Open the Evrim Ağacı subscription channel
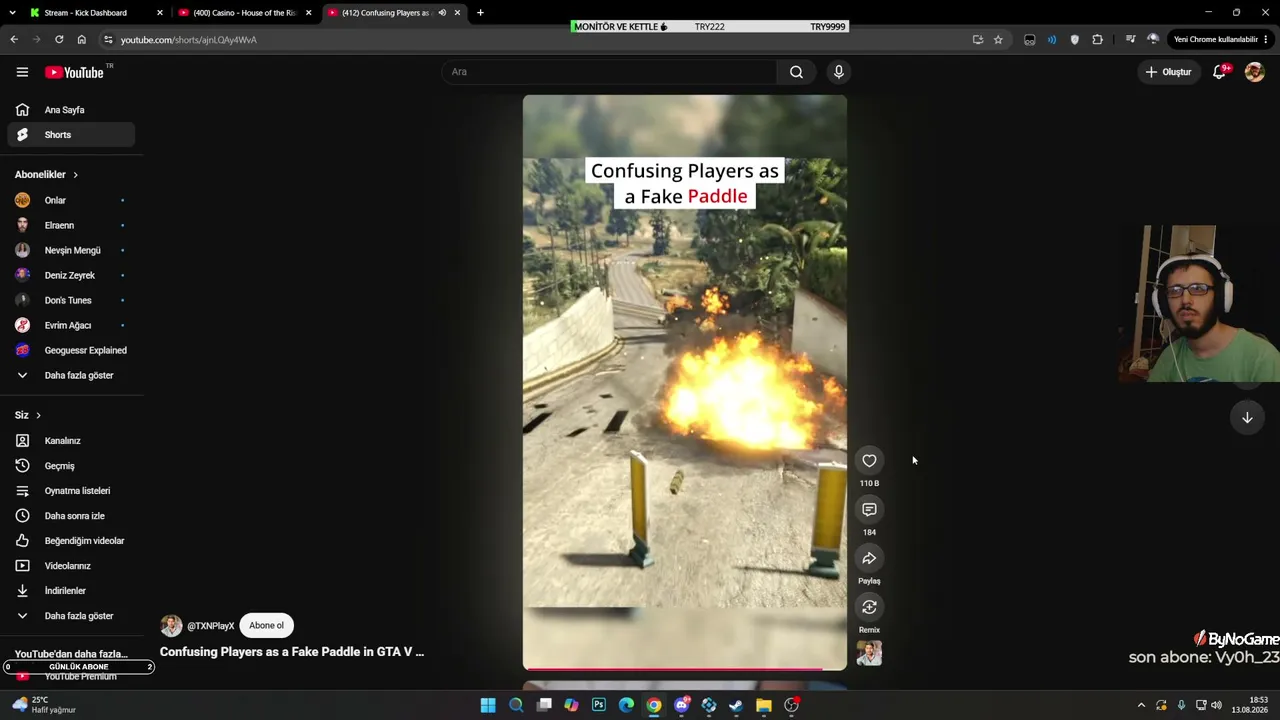This screenshot has width=1280, height=720. [x=70, y=325]
